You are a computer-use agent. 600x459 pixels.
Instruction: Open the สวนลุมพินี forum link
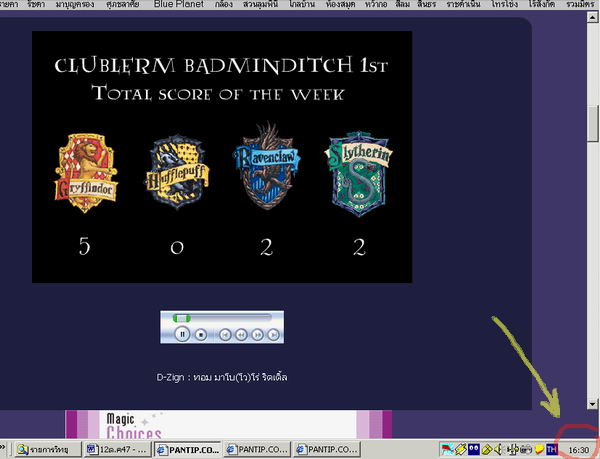tap(261, 4)
